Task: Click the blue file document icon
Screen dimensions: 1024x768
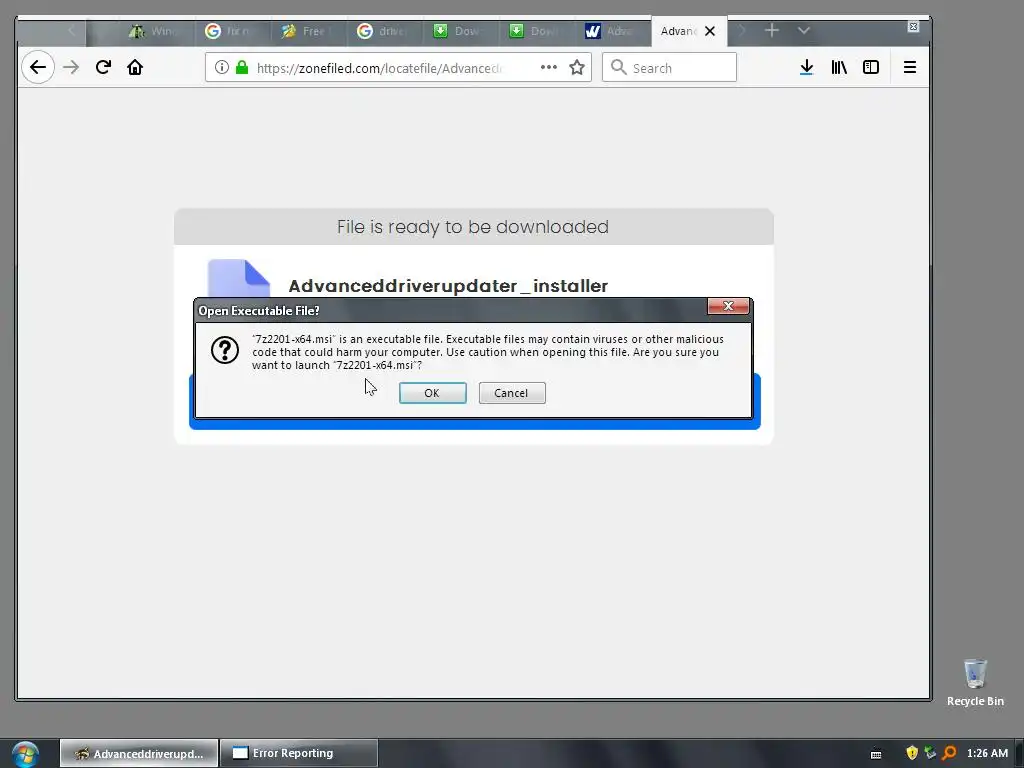Action: tap(238, 278)
